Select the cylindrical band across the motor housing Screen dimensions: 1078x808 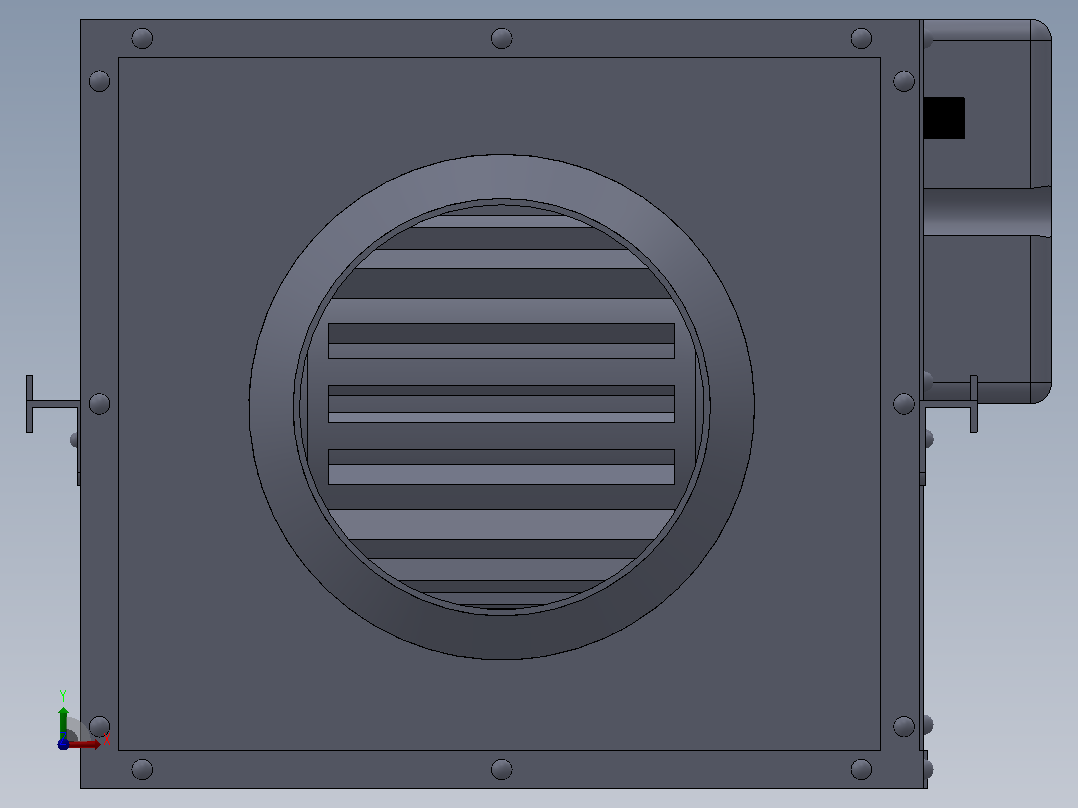point(987,211)
